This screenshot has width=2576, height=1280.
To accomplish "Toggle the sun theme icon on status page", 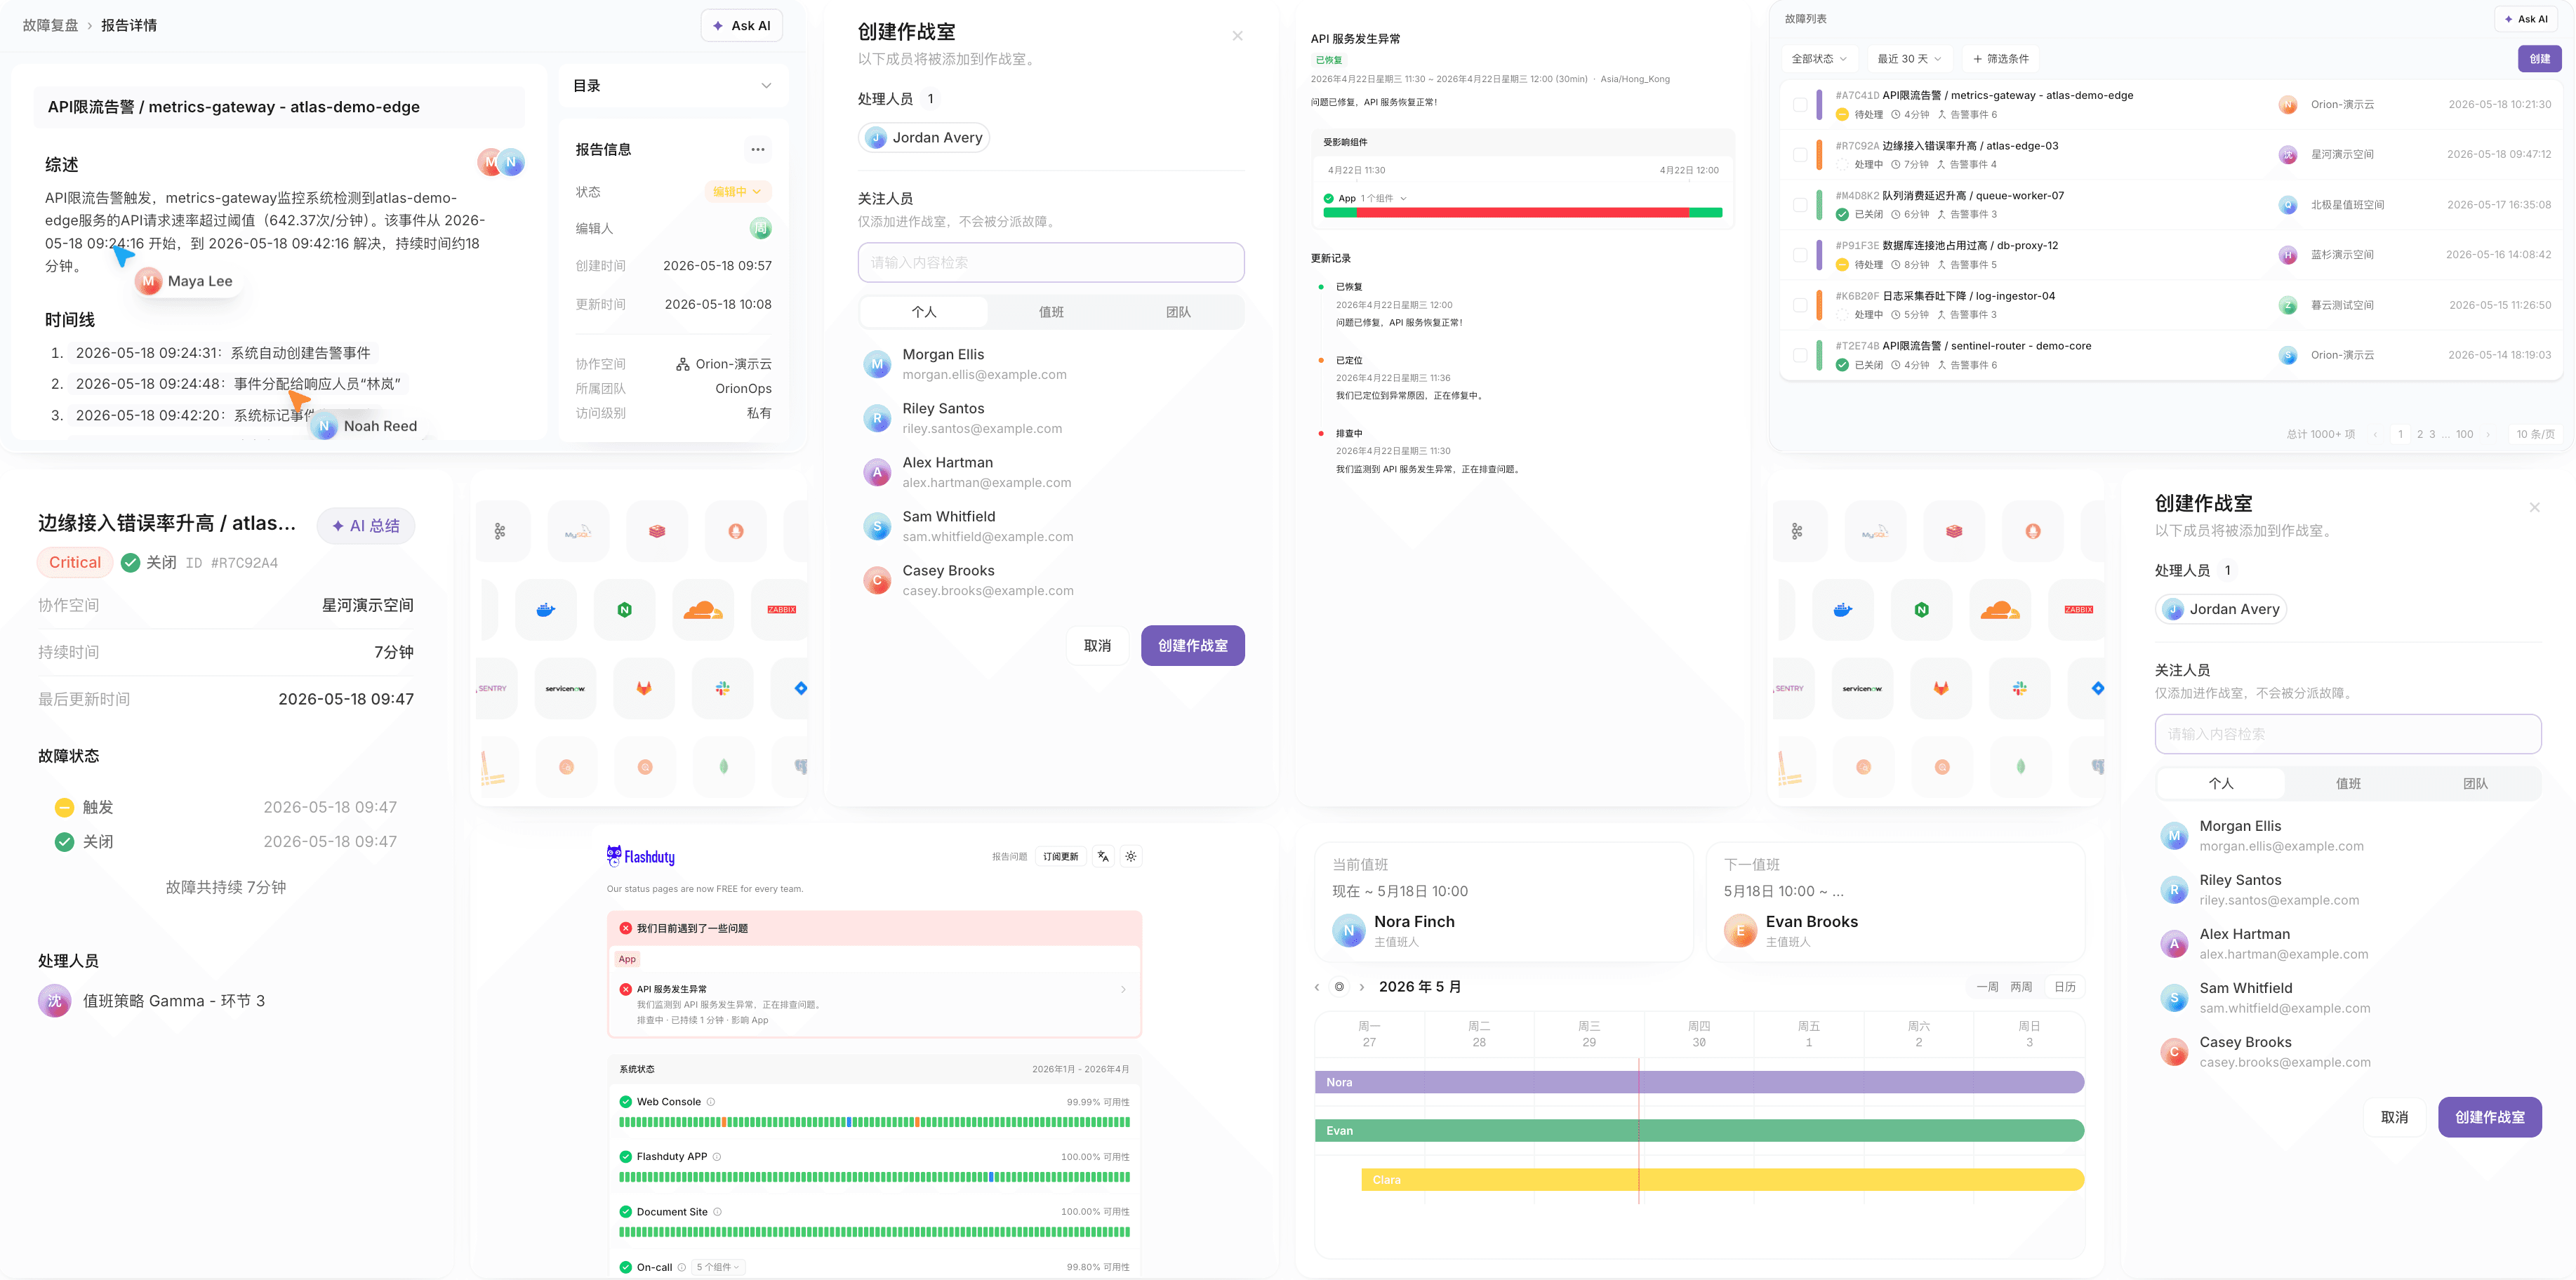I will coord(1131,856).
